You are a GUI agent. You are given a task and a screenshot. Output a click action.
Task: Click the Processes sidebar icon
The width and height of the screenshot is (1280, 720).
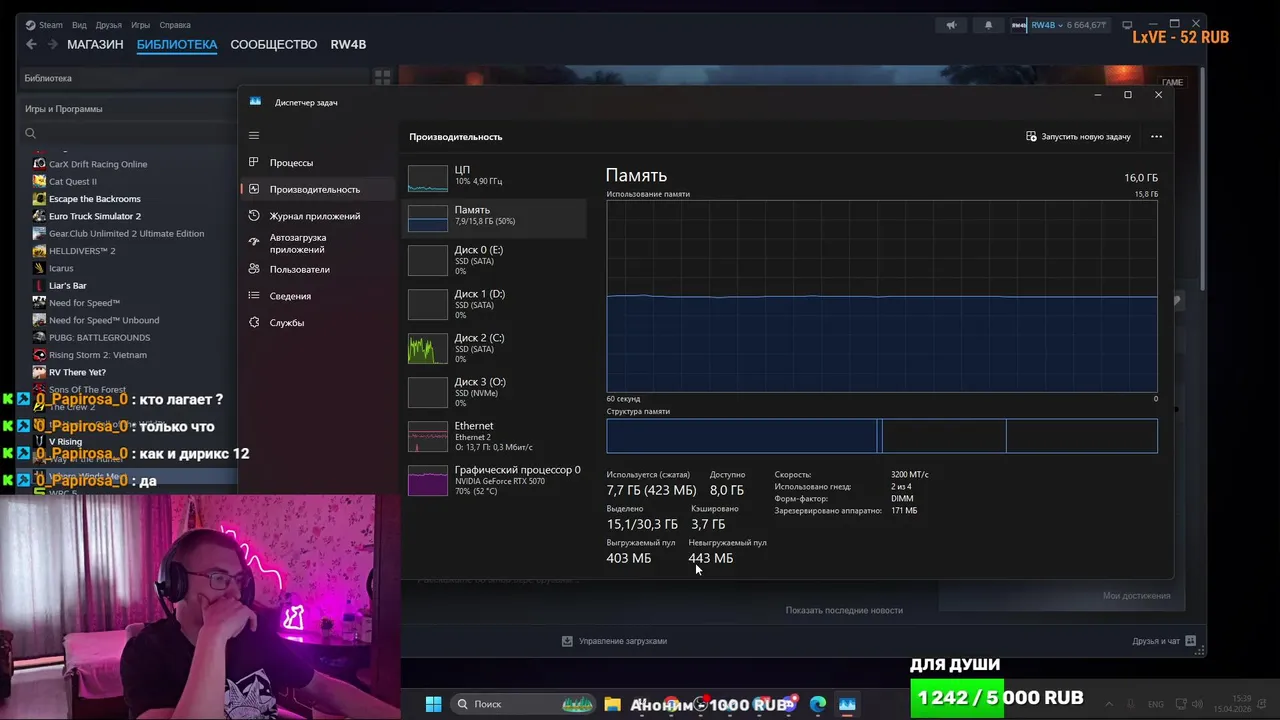(x=254, y=162)
